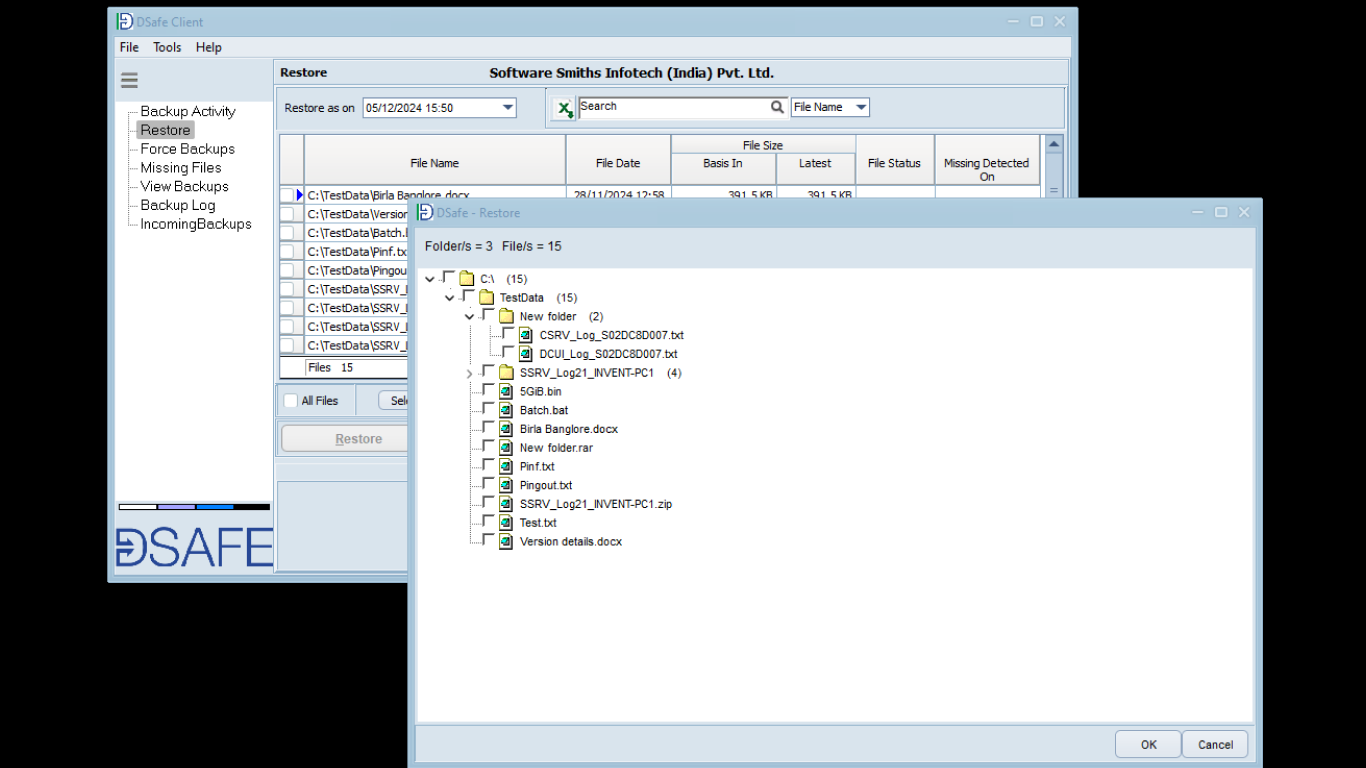Select Backup Log in sidebar

click(x=178, y=205)
